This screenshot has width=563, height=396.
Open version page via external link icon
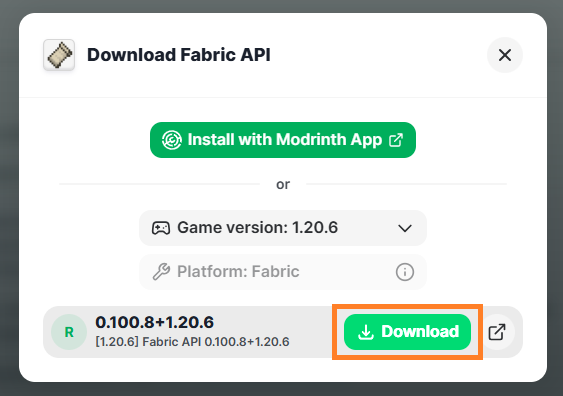pos(497,332)
